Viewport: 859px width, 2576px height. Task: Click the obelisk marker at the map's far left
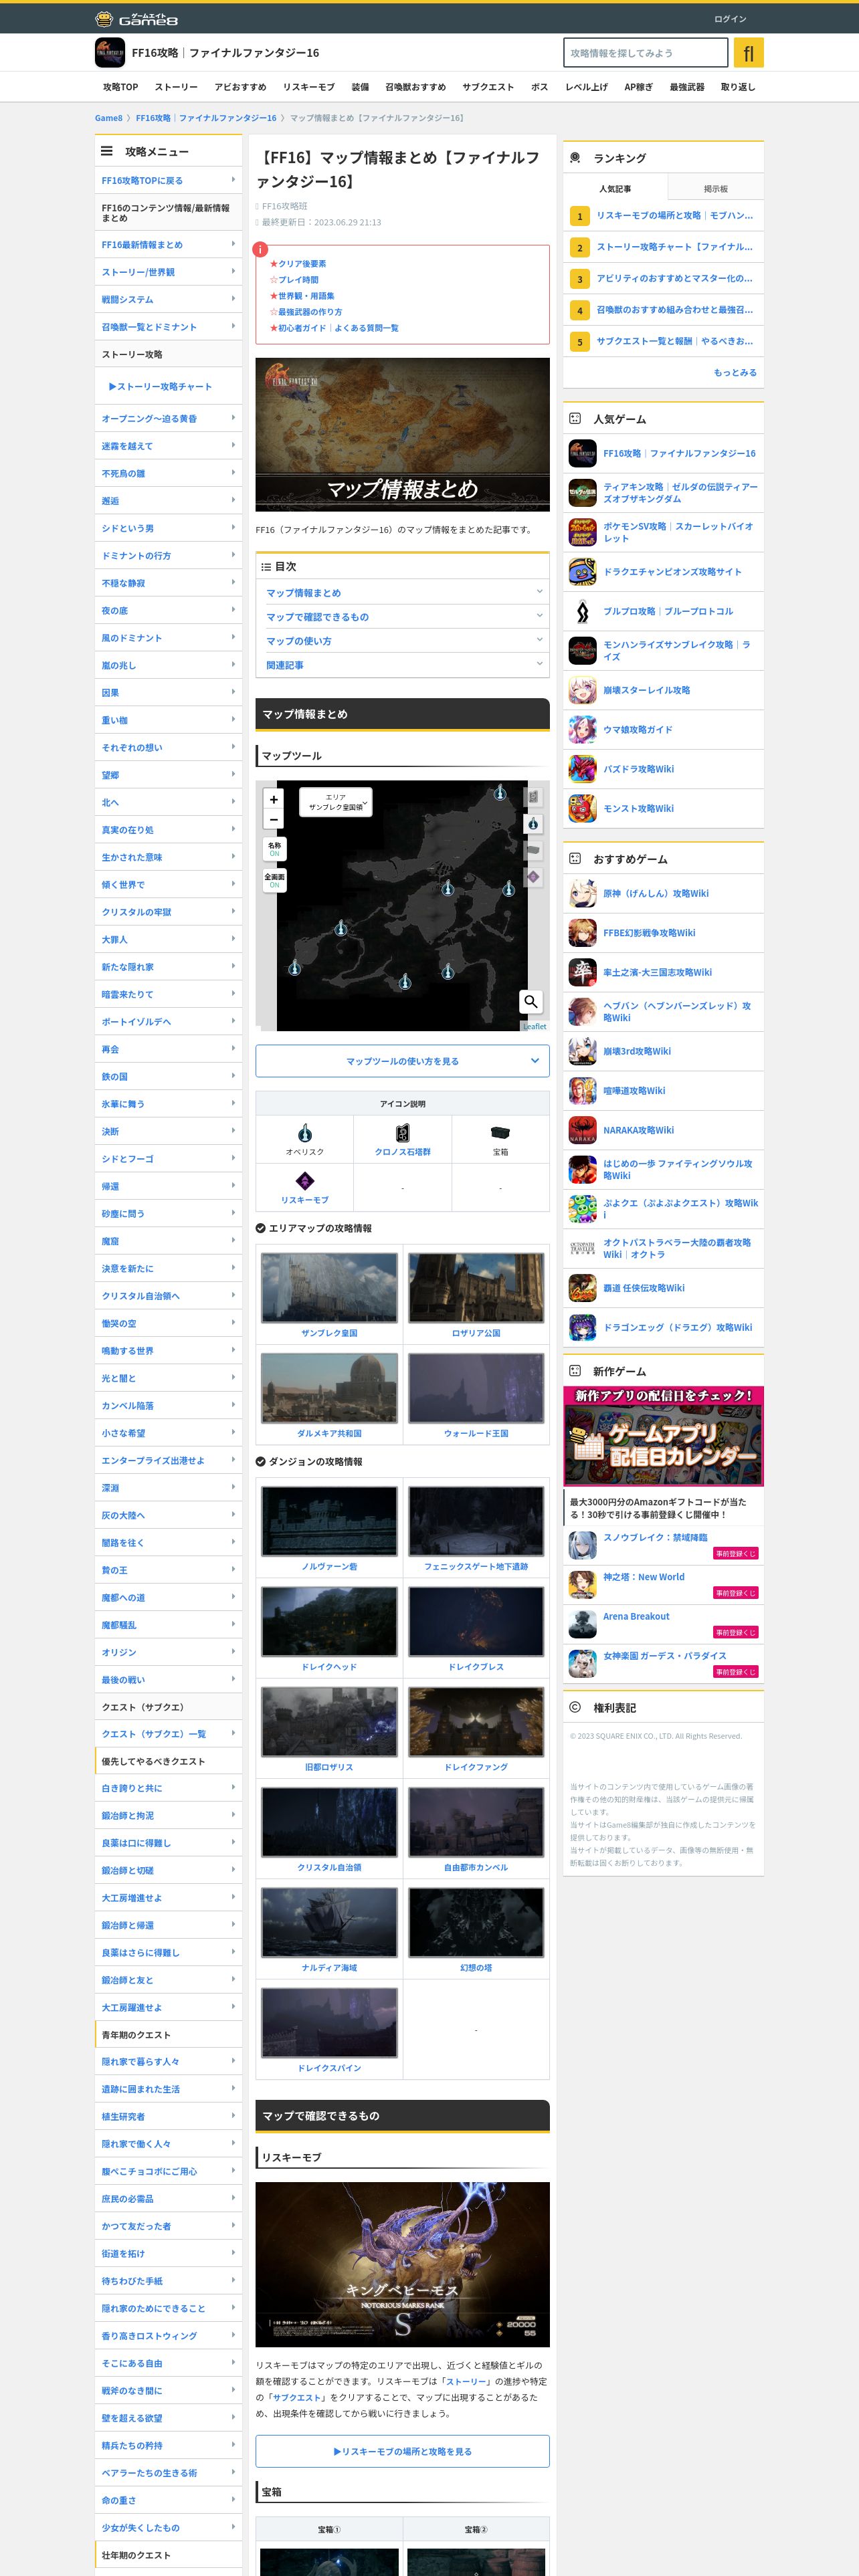tap(294, 968)
